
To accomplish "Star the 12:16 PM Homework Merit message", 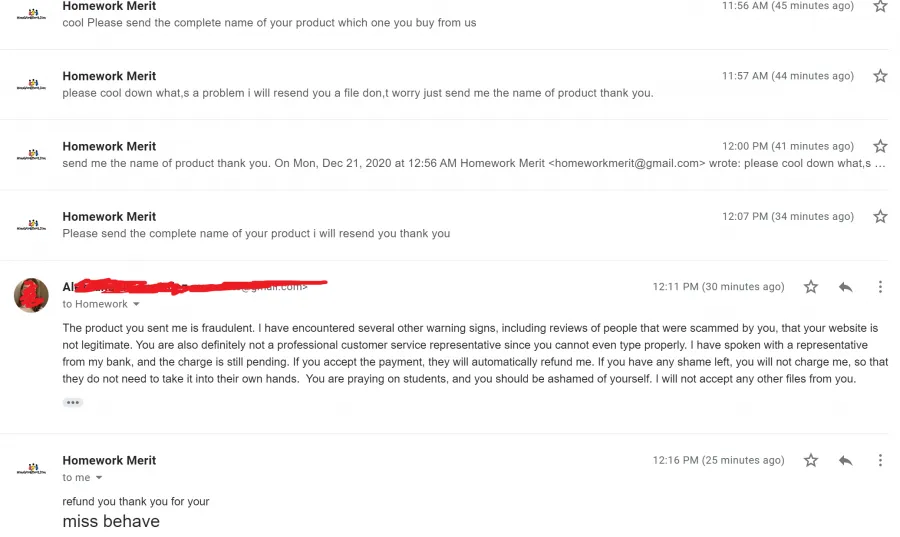I will point(810,460).
